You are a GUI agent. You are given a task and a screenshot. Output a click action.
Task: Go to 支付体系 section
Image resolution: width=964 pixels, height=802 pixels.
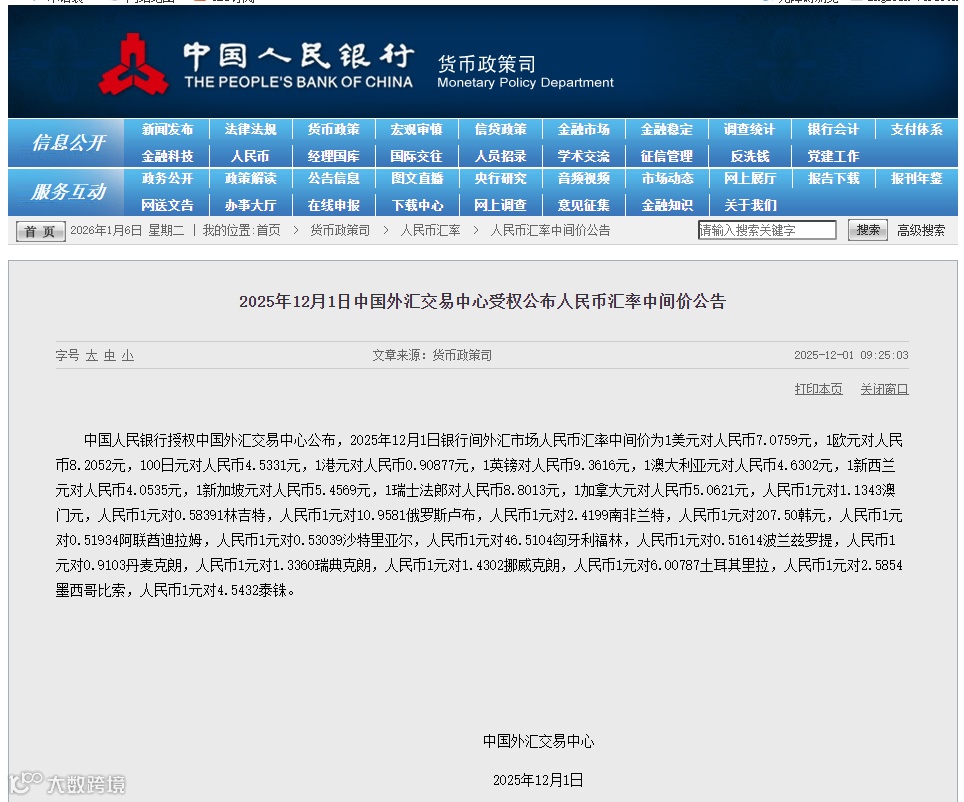click(917, 130)
